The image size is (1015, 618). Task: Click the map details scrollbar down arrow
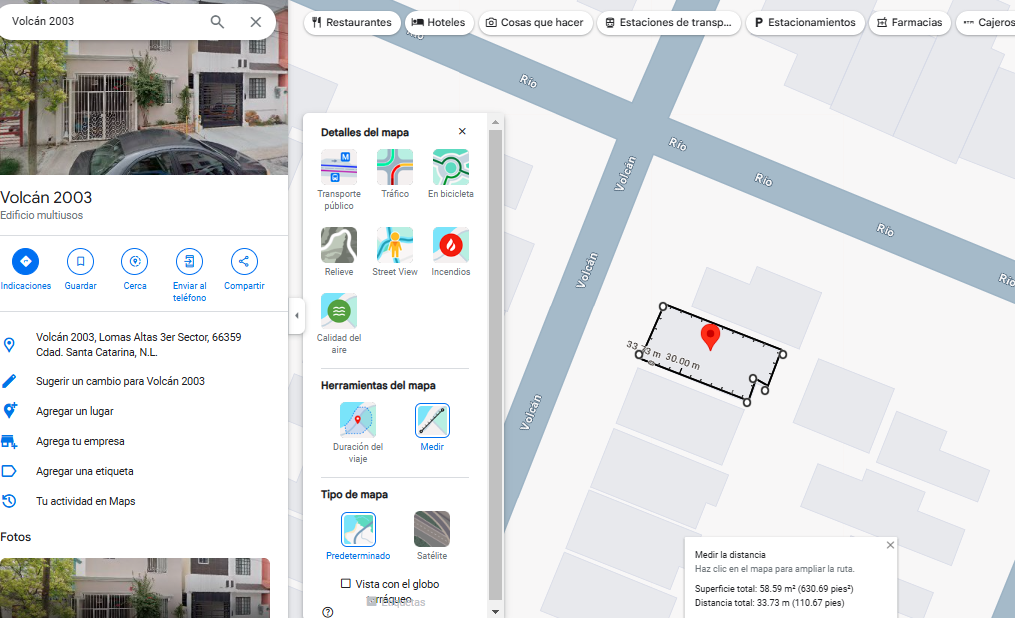495,612
